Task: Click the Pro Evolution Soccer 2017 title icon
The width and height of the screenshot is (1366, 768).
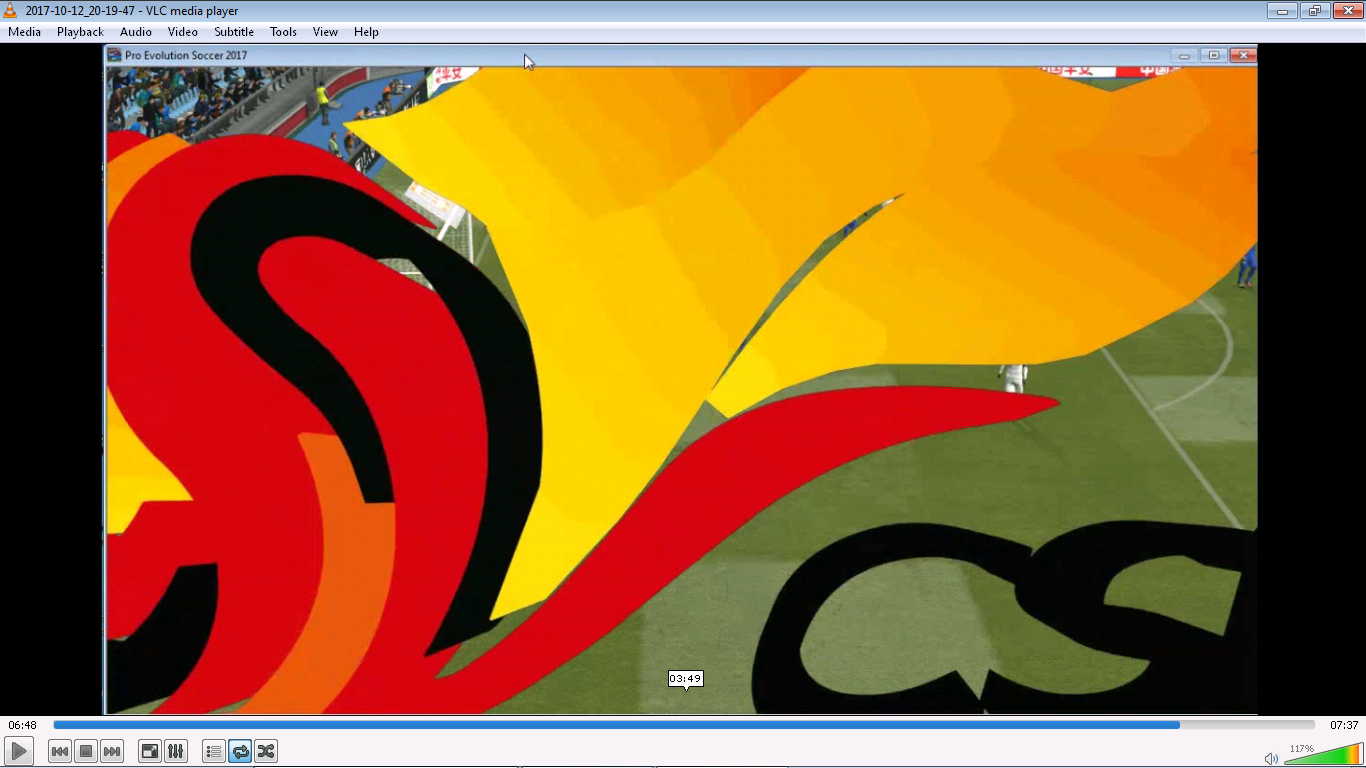Action: tap(115, 55)
